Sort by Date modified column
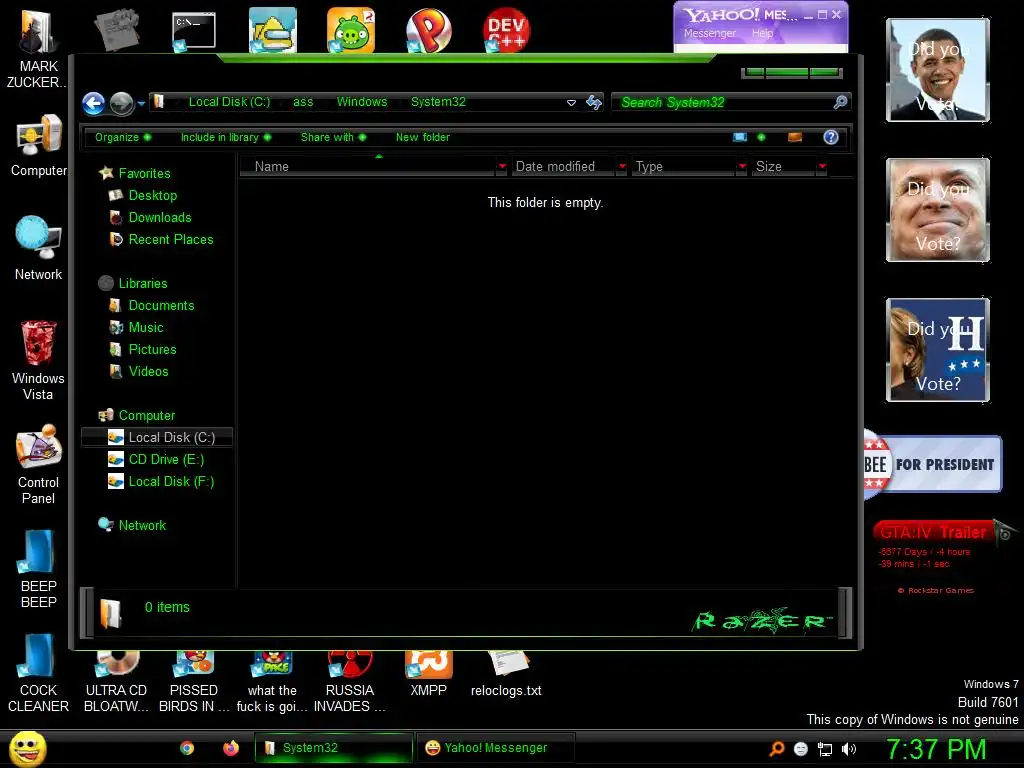This screenshot has width=1024, height=768. pos(564,167)
